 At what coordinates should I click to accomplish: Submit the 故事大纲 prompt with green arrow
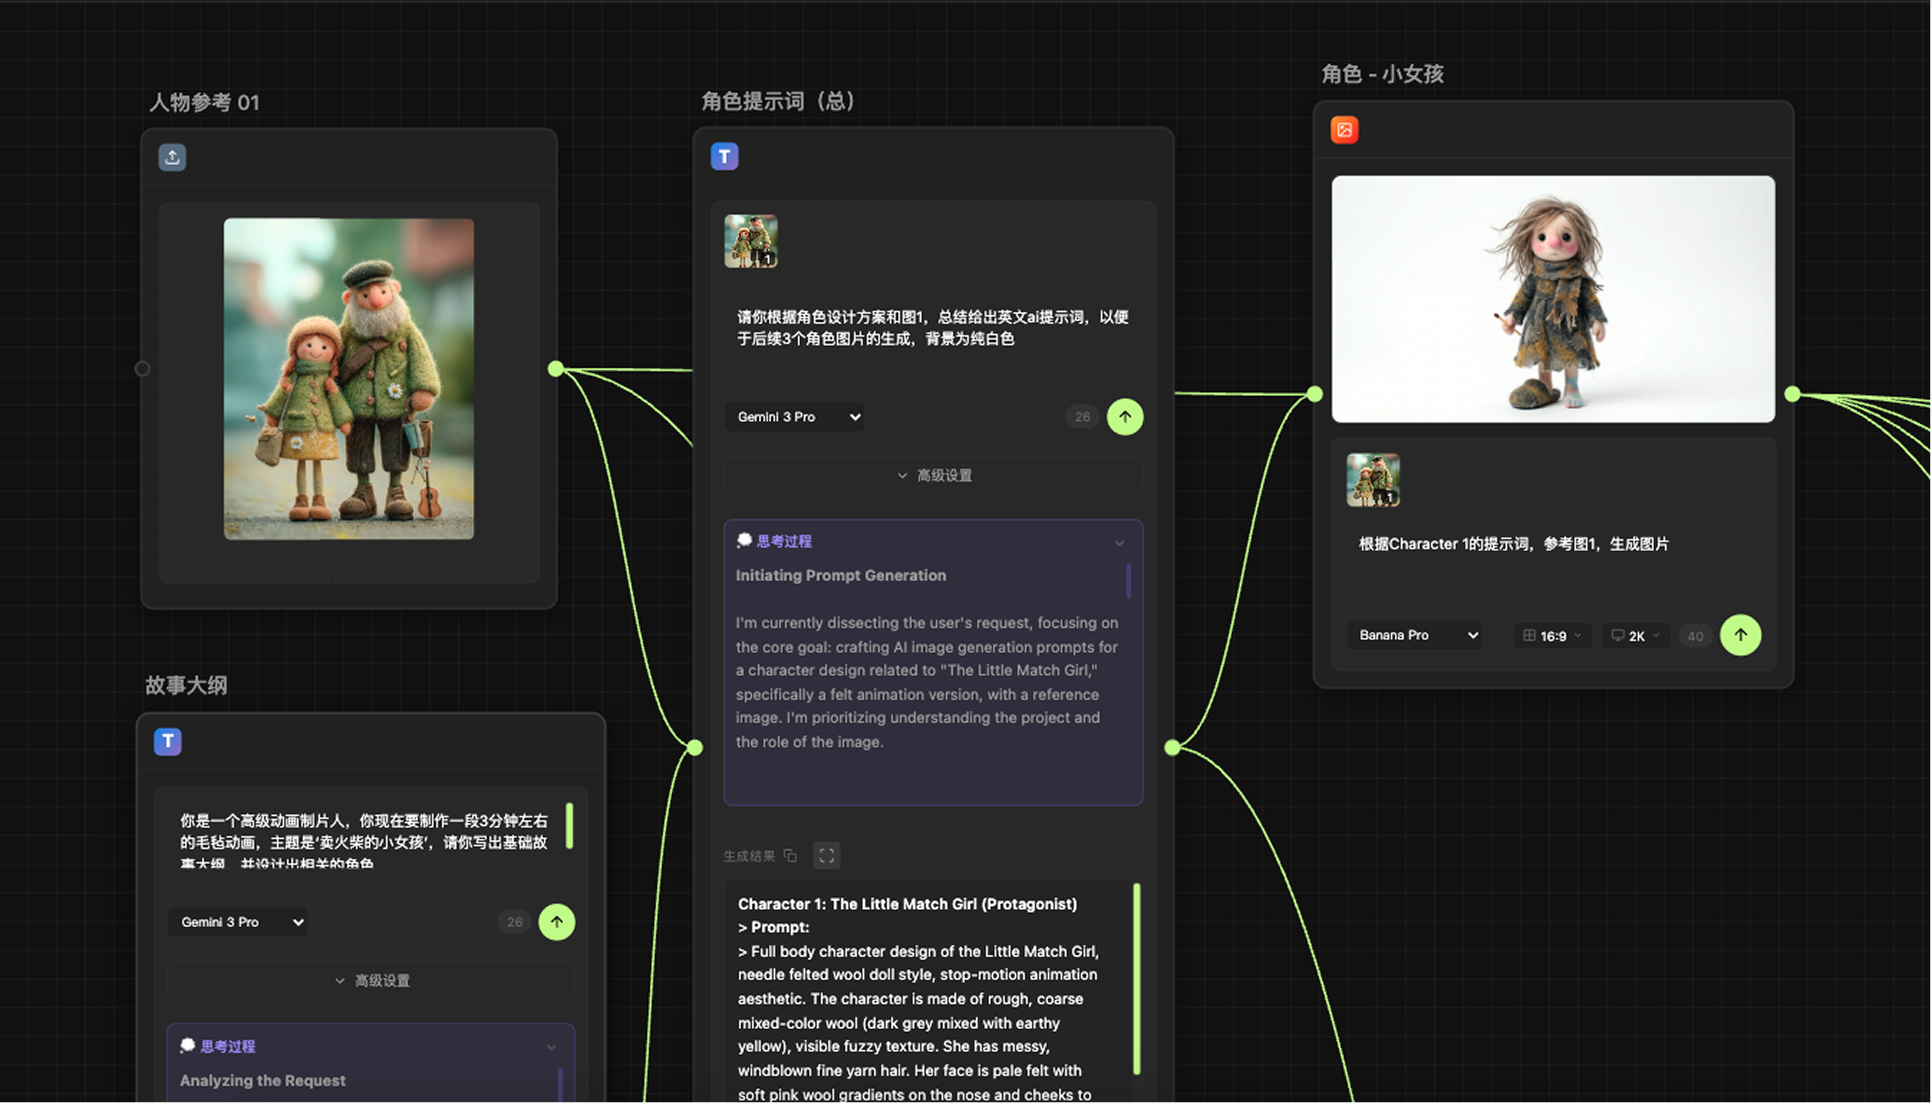pyautogui.click(x=556, y=922)
